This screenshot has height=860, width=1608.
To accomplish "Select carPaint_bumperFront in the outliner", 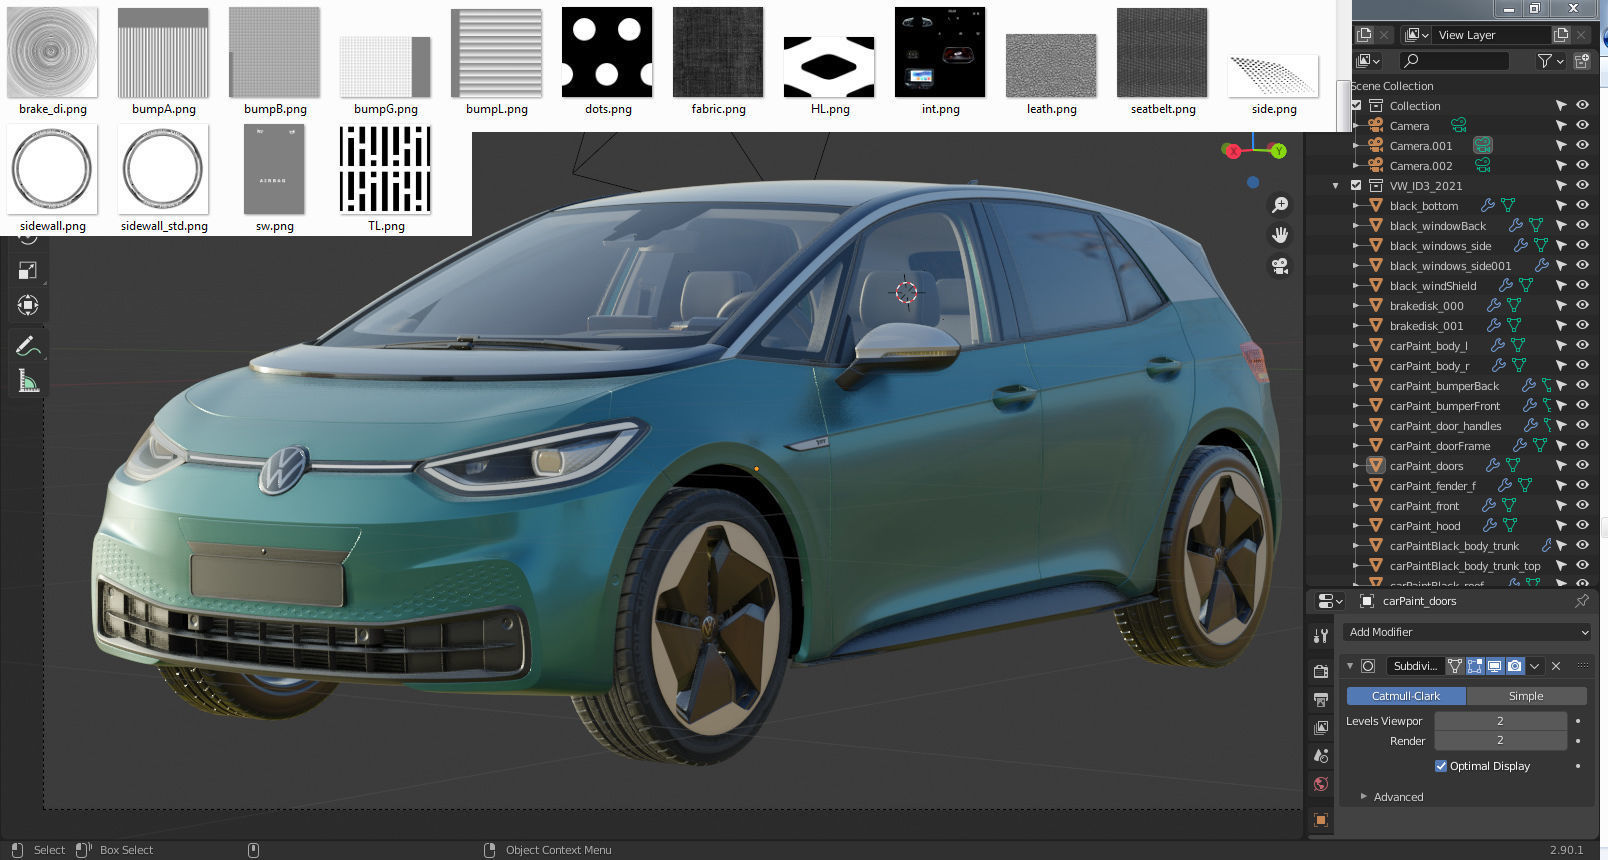I will point(1444,406).
